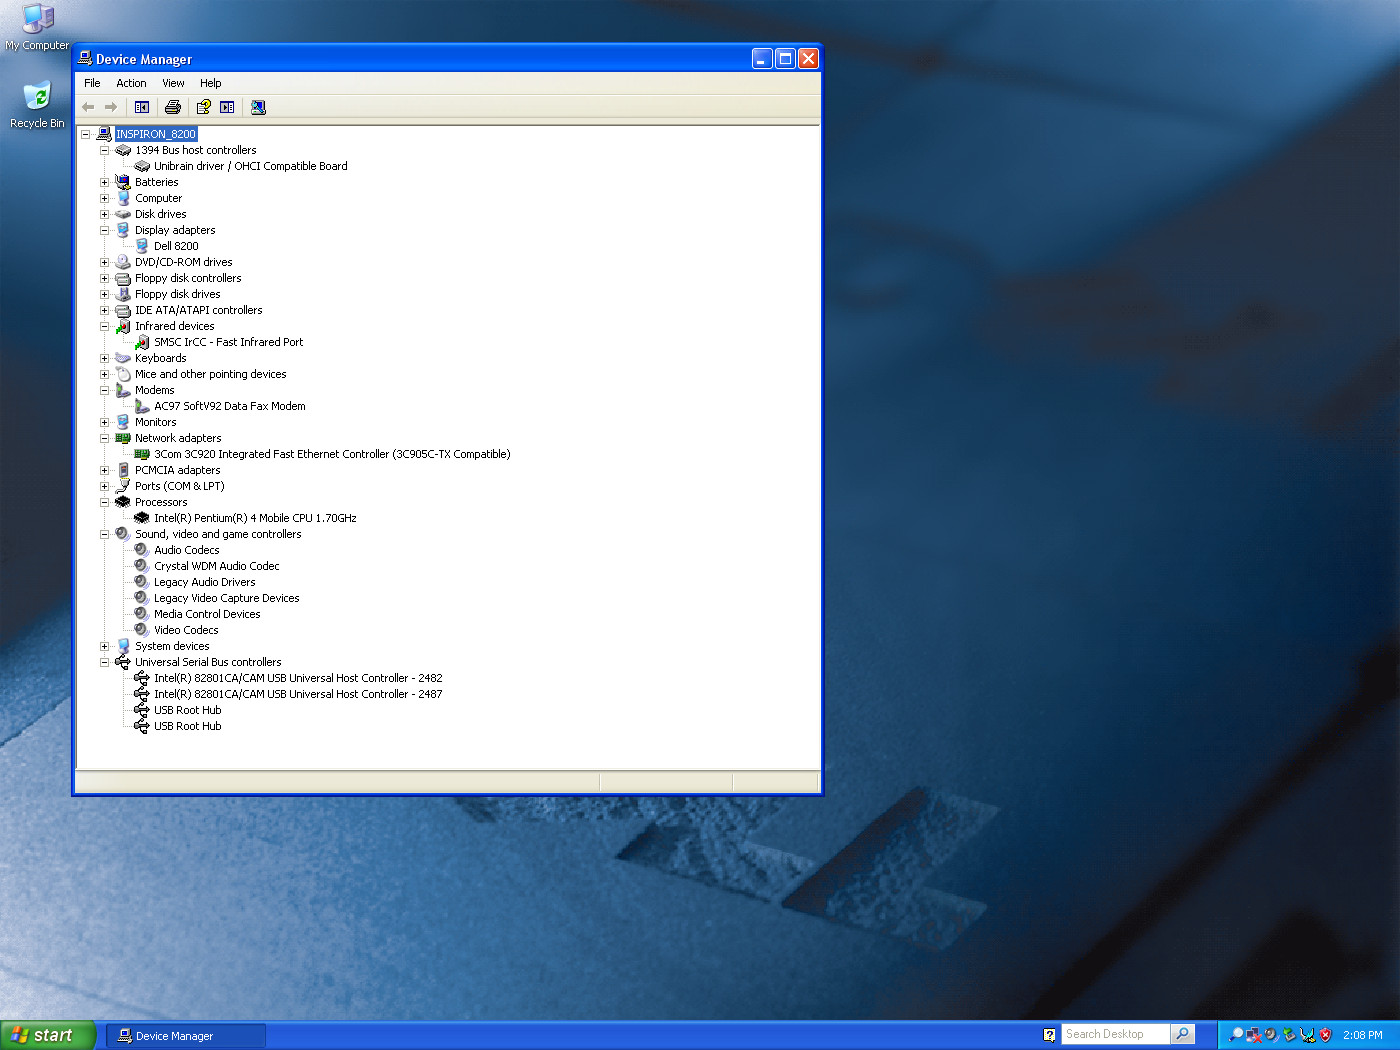Click the volume speaker tray icon
The height and width of the screenshot is (1050, 1400).
click(x=1271, y=1035)
